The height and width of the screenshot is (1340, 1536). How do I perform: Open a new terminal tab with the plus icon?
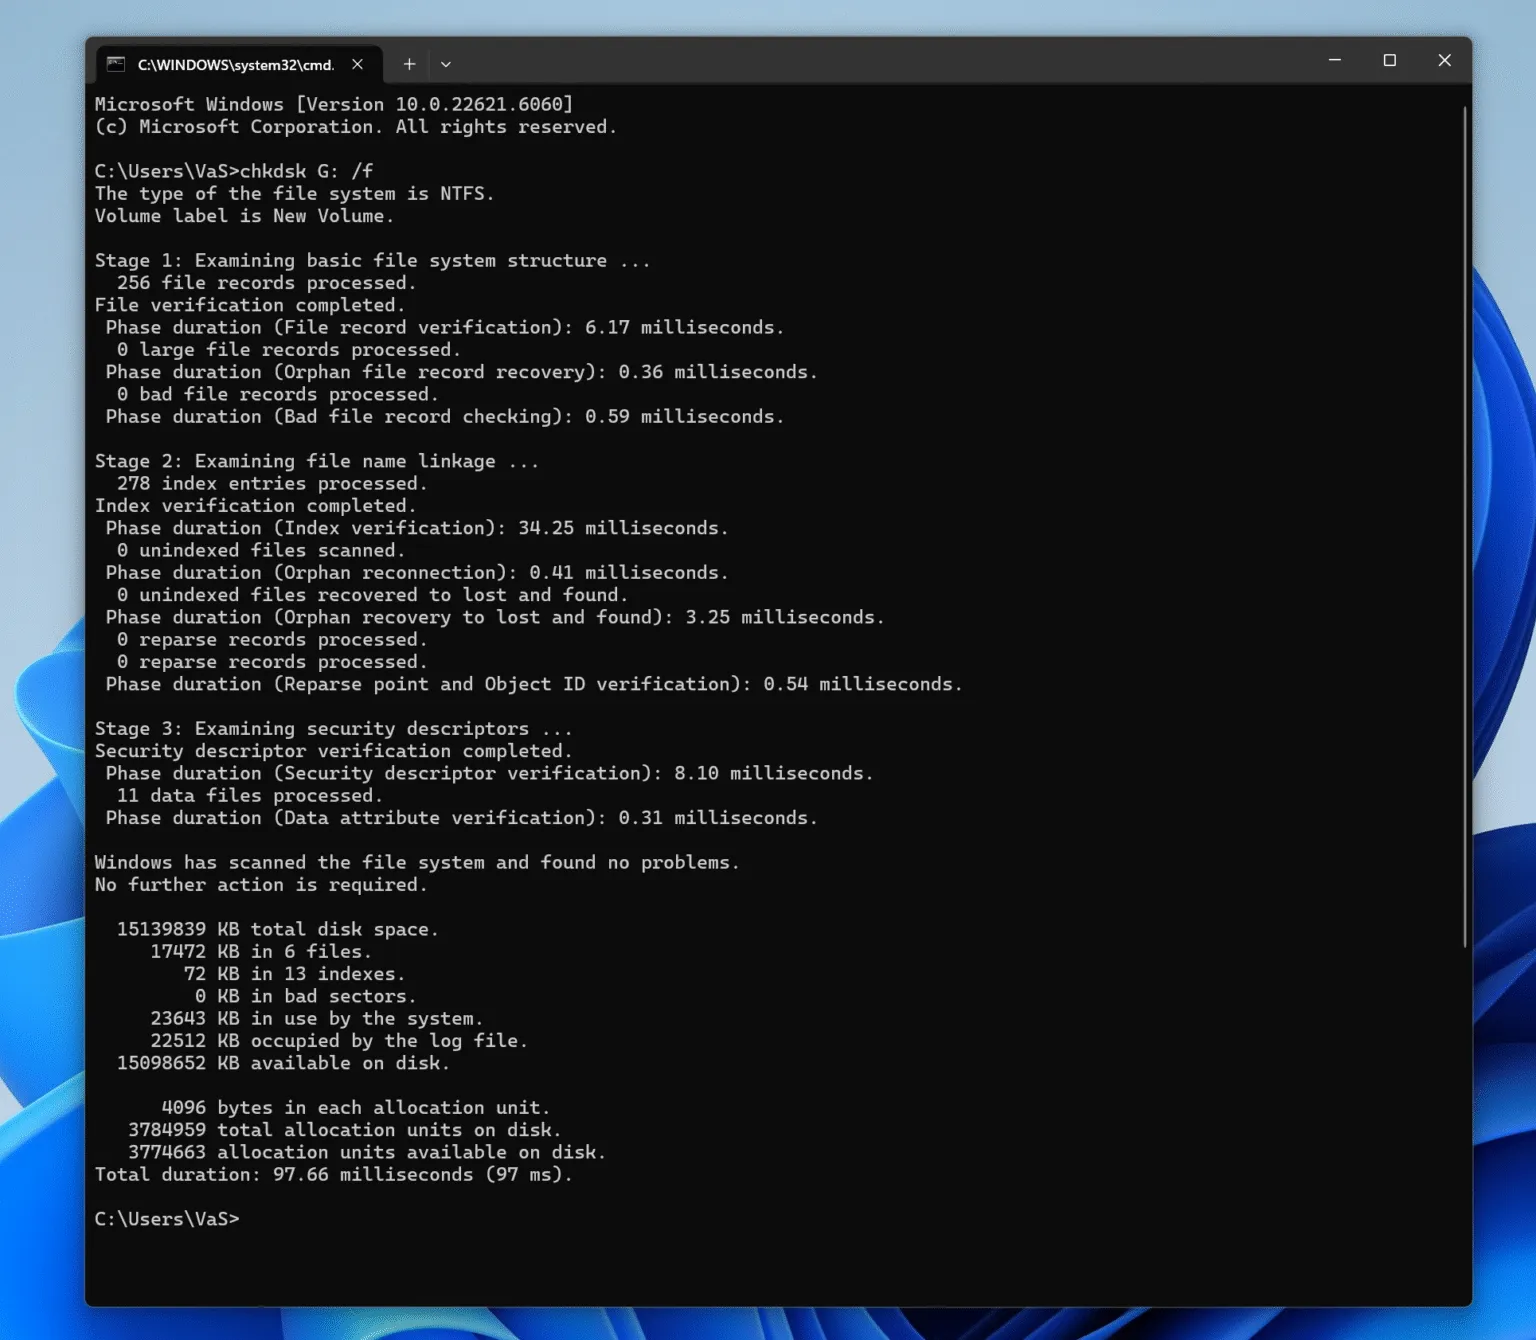coord(409,63)
